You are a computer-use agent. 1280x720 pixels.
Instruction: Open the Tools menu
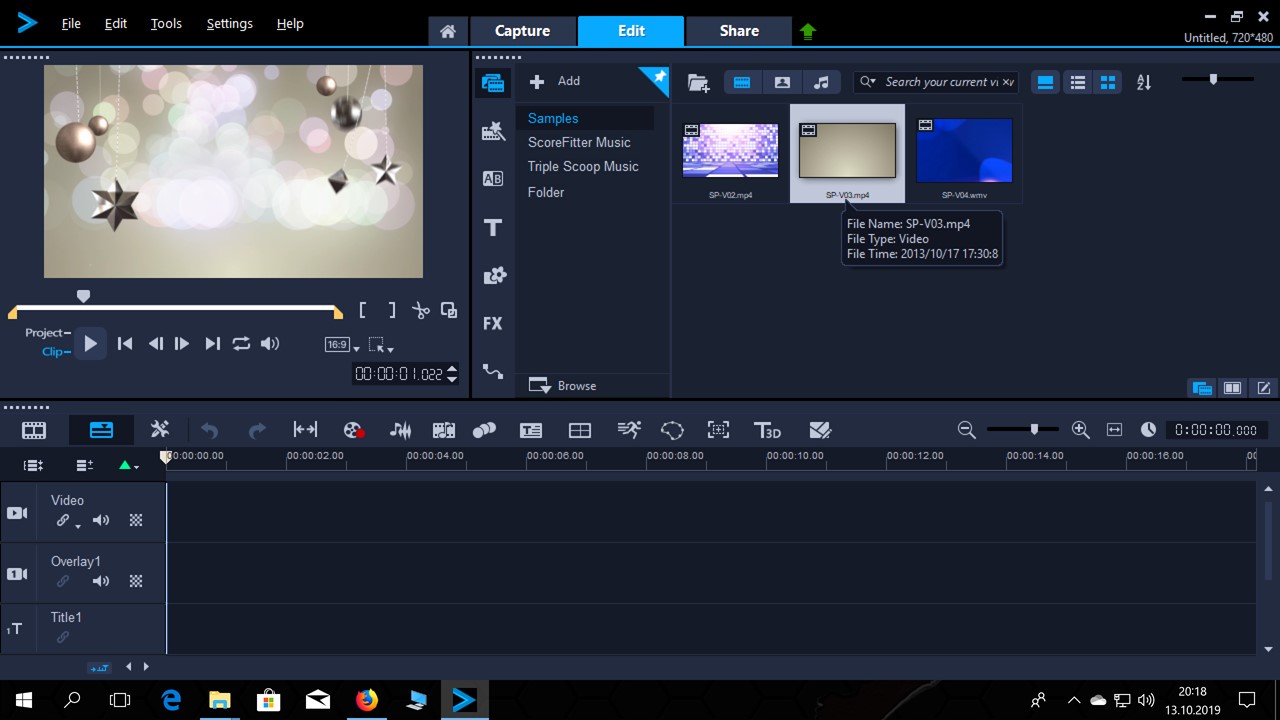[x=166, y=23]
